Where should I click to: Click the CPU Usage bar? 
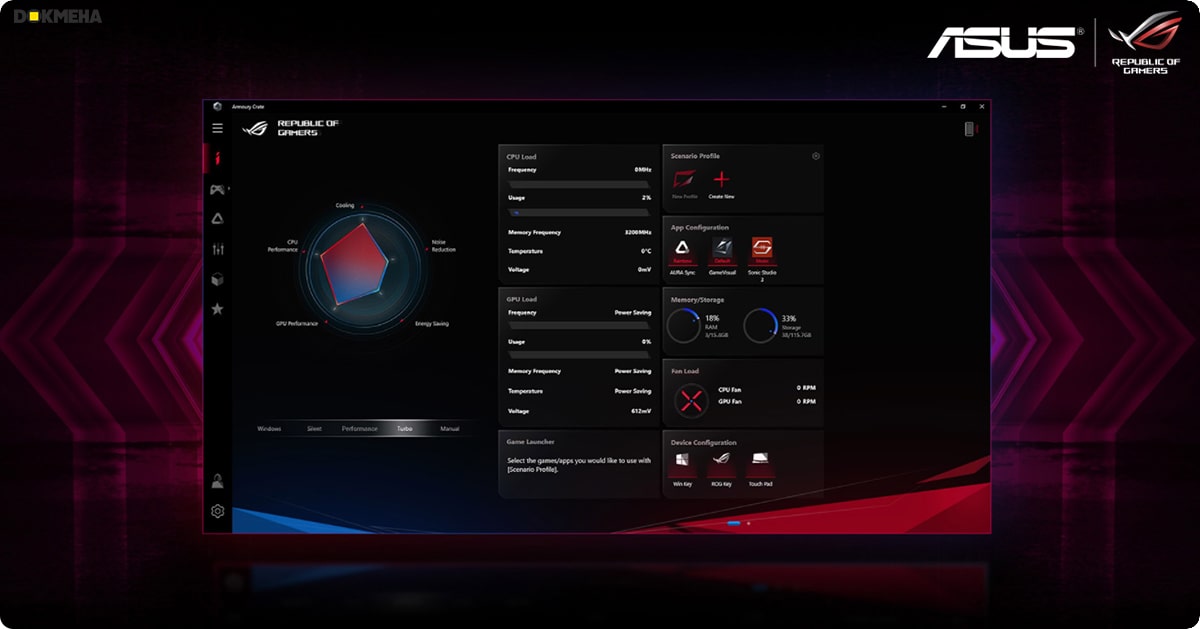579,212
